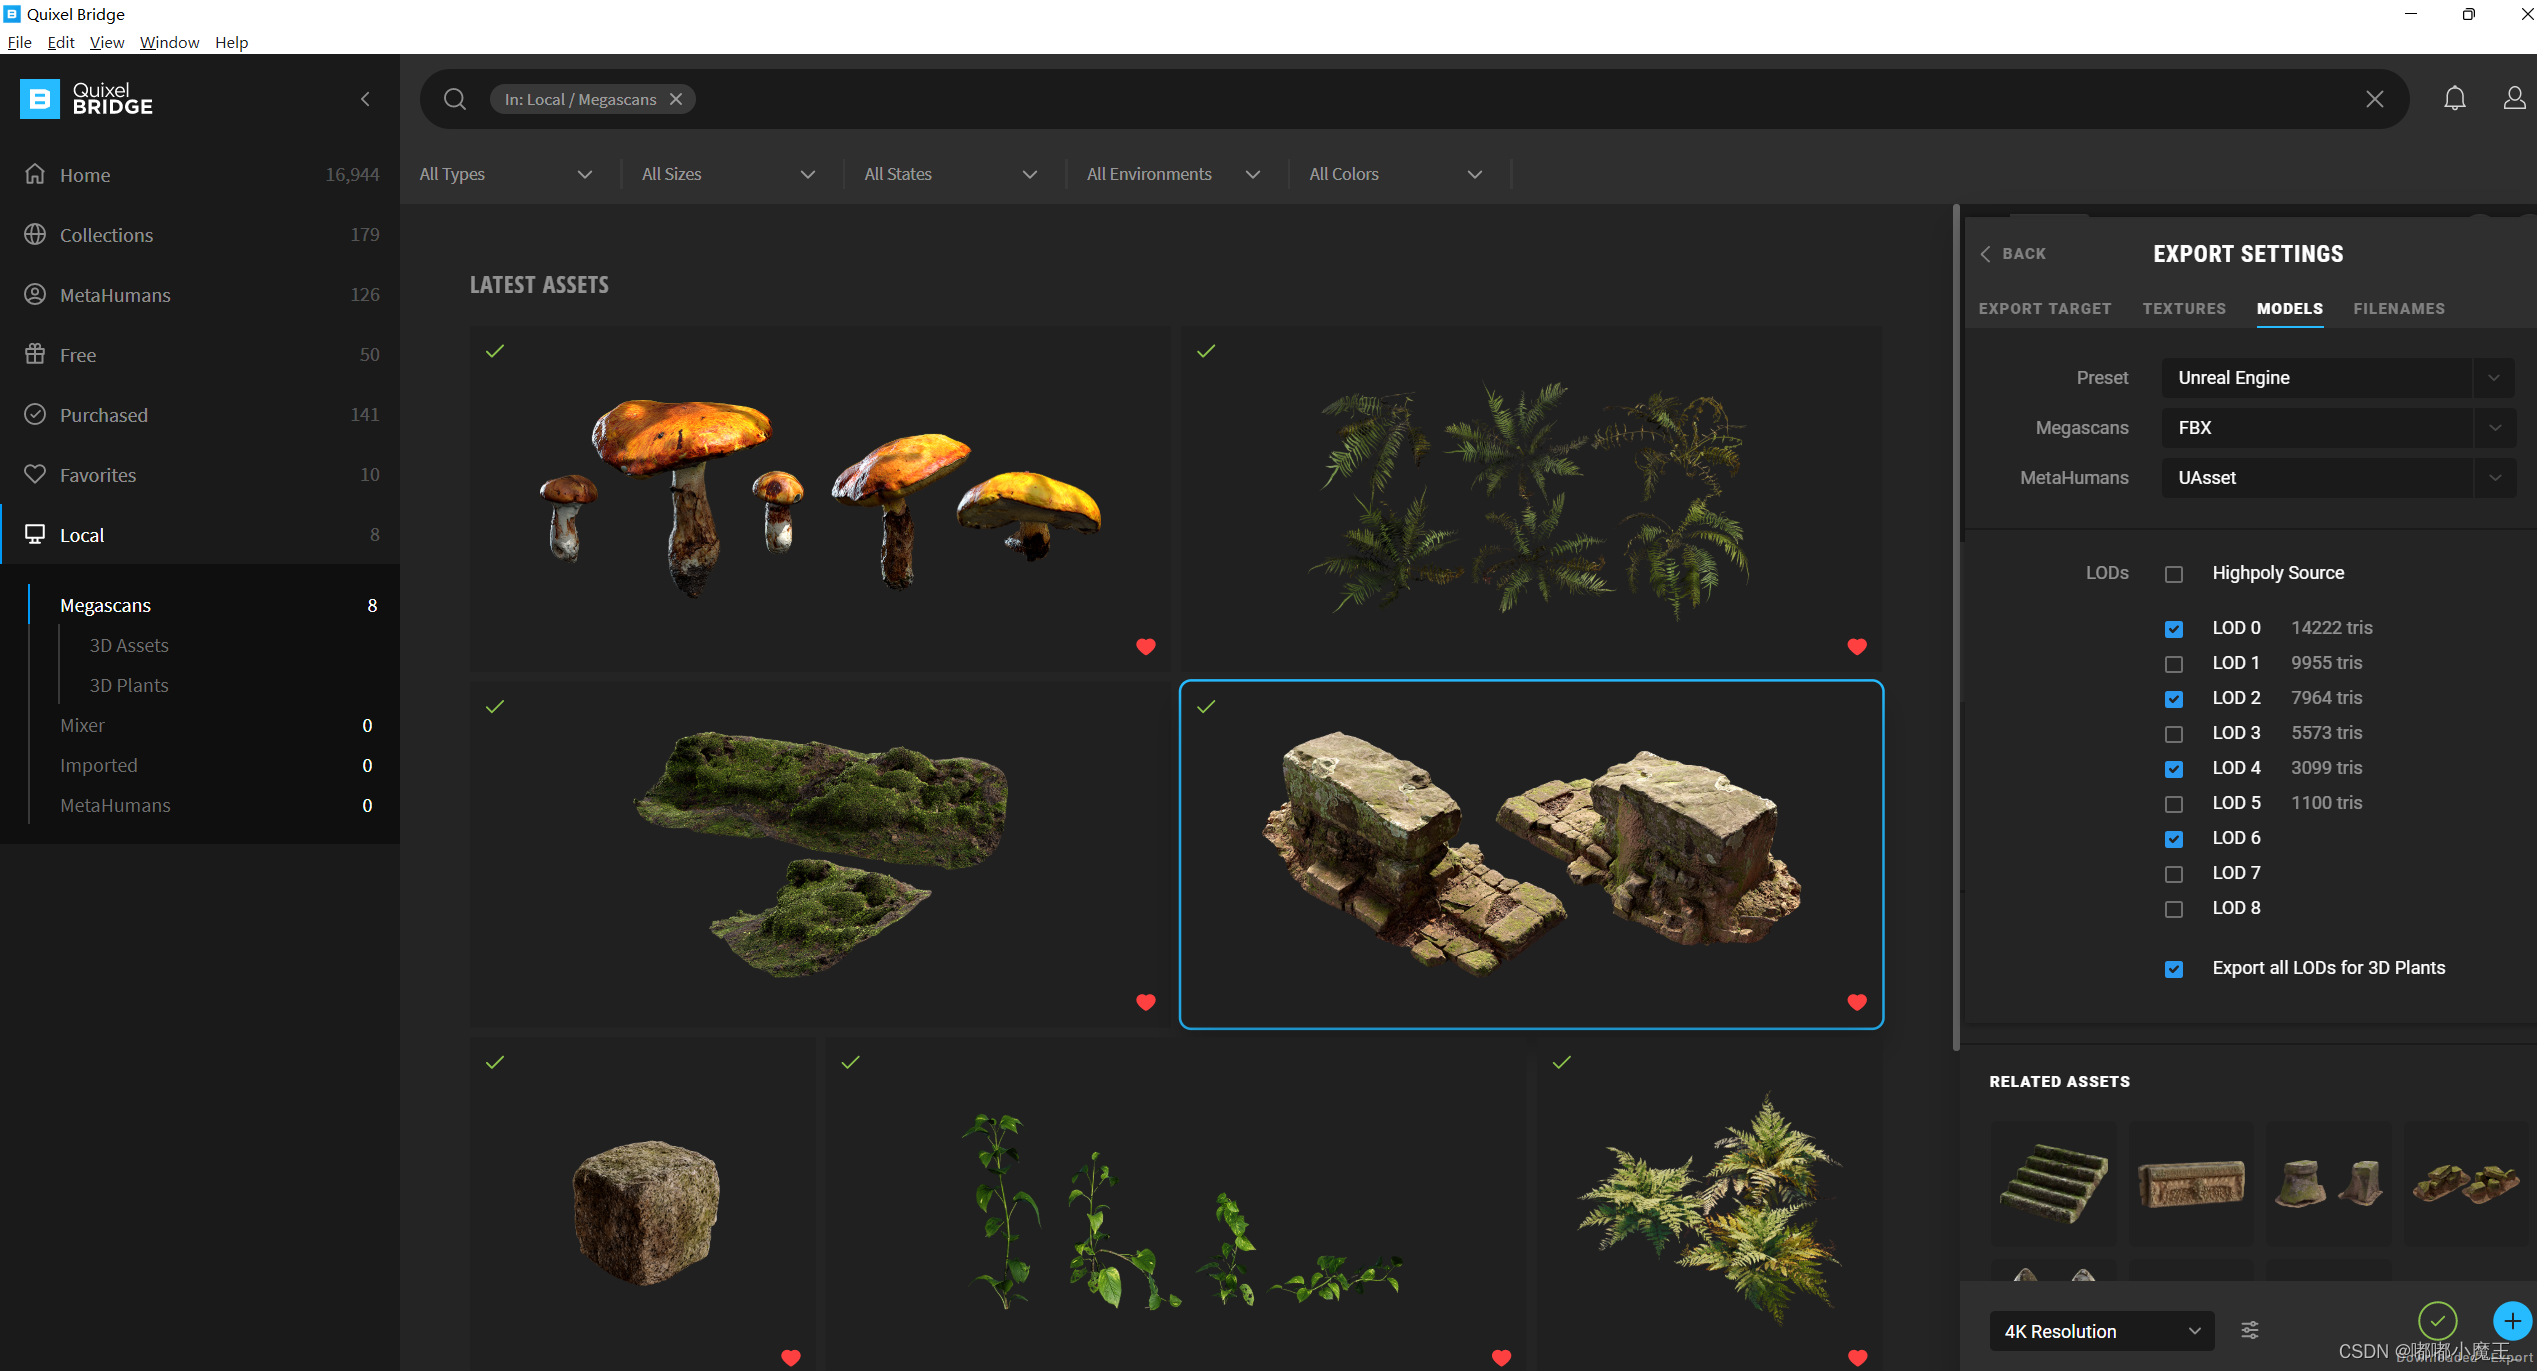Enable the Highpoly Source checkbox
Screen dimensions: 2537x1371
(2174, 574)
